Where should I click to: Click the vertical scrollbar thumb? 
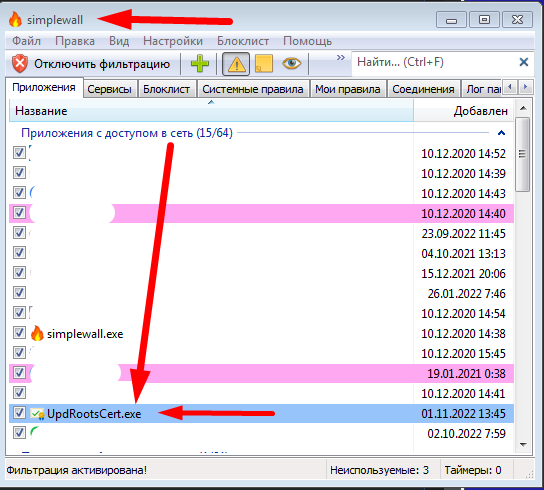pyautogui.click(x=522, y=154)
